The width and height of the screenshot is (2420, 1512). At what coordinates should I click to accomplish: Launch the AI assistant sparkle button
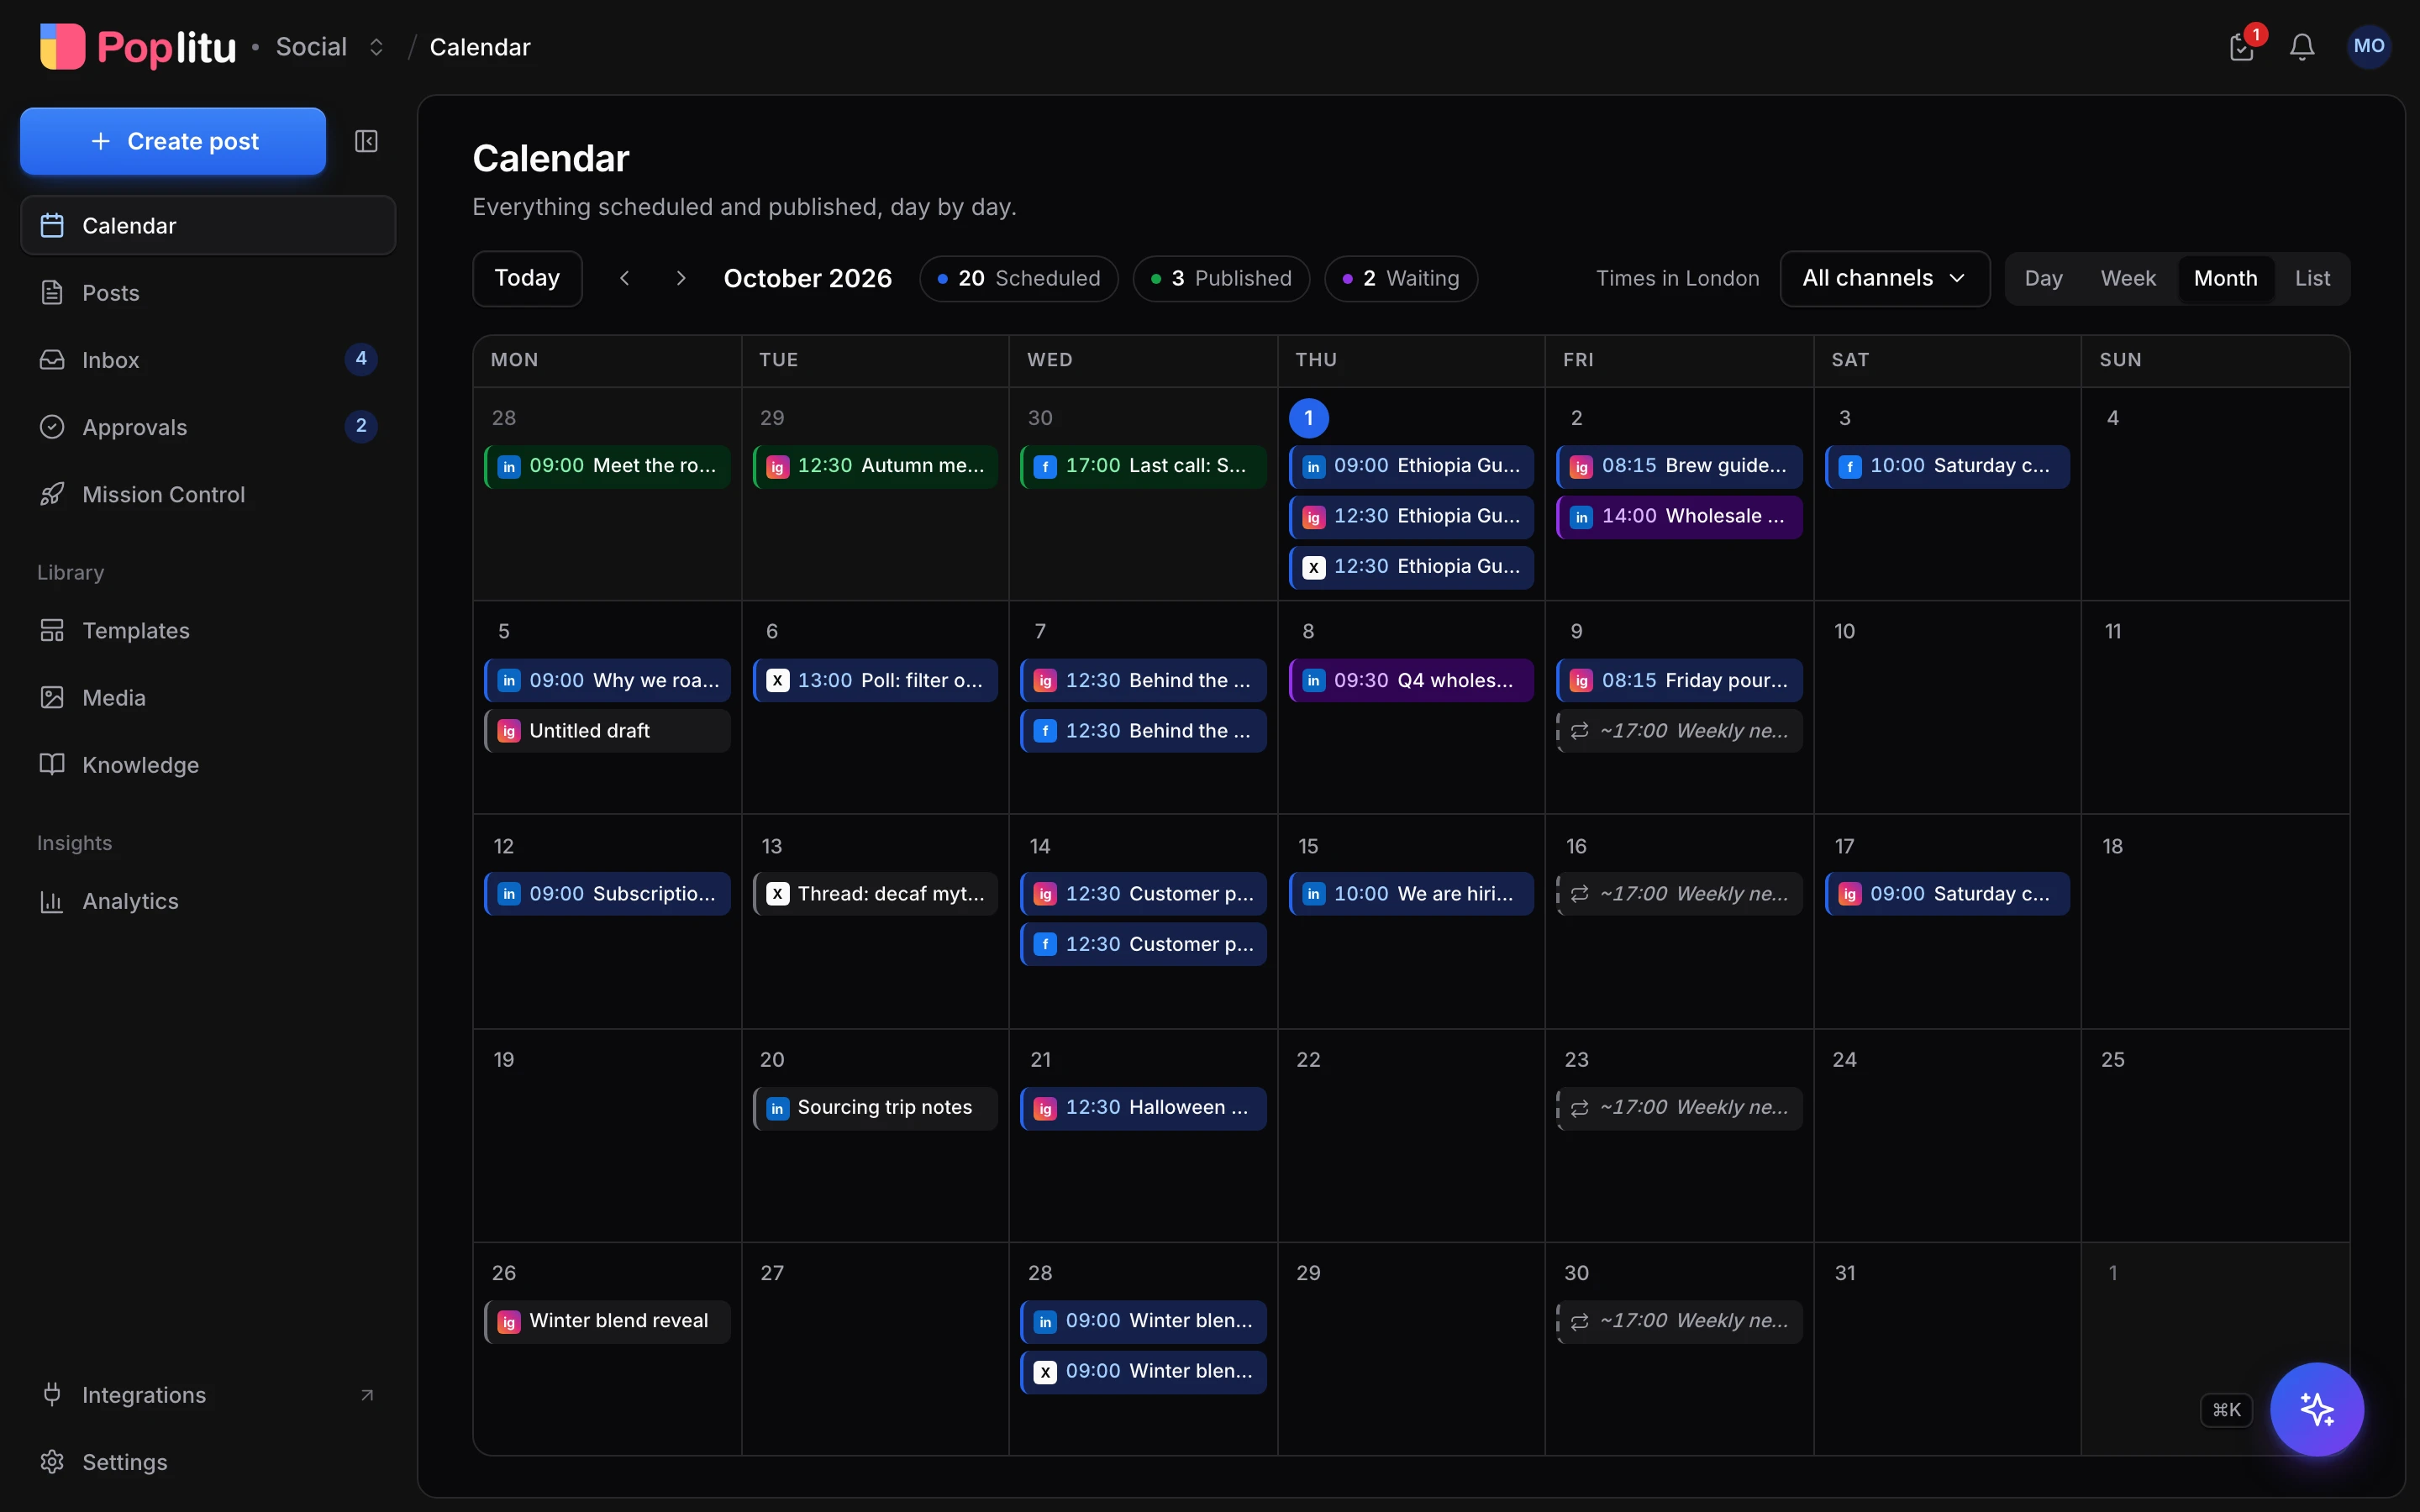2316,1409
